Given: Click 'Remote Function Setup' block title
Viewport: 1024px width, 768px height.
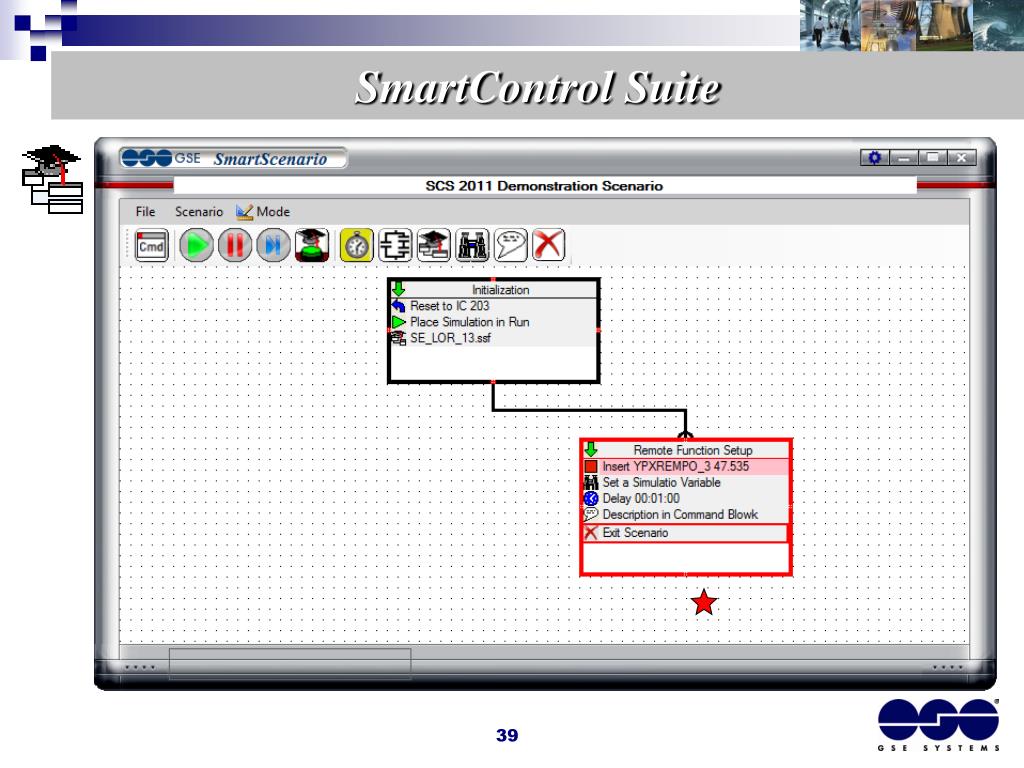Looking at the screenshot, I should pyautogui.click(x=692, y=450).
